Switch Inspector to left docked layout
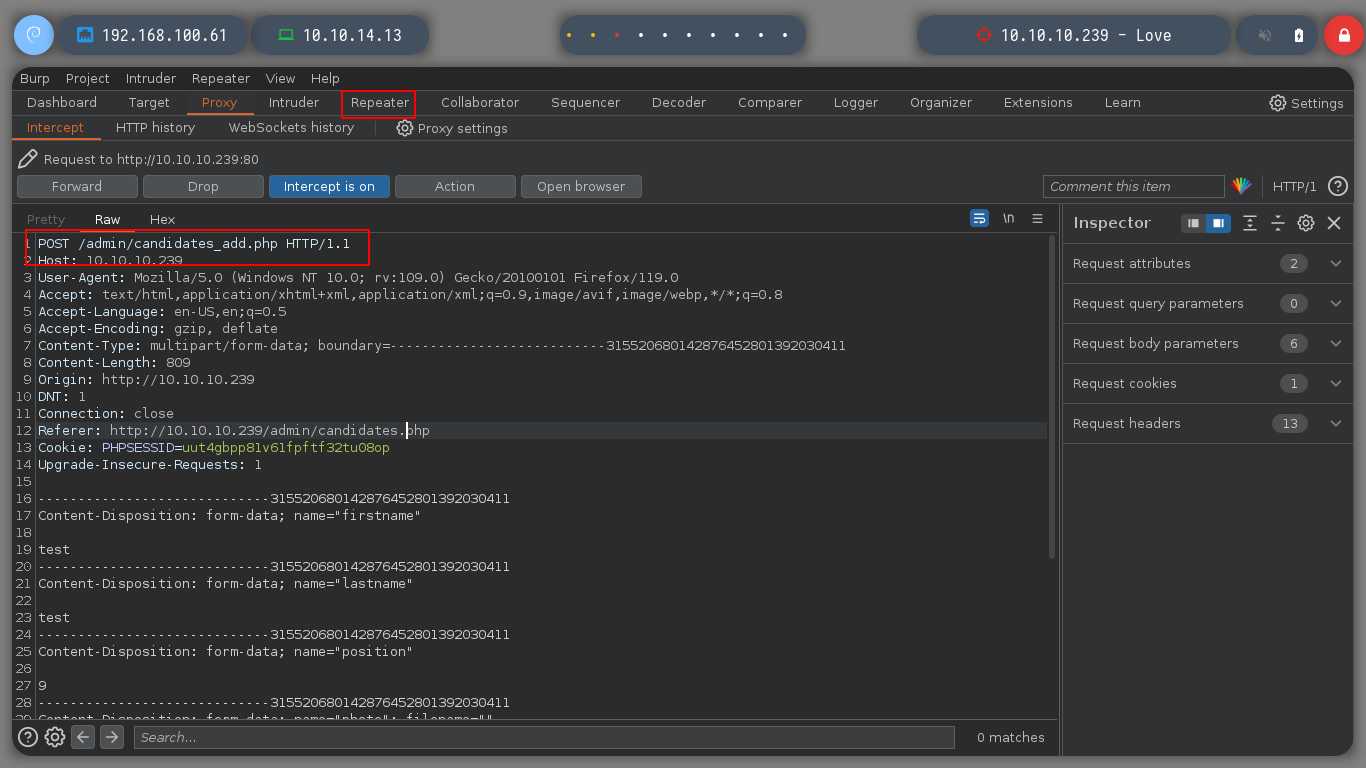Screen dimensions: 1366x768 pyautogui.click(x=1193, y=223)
